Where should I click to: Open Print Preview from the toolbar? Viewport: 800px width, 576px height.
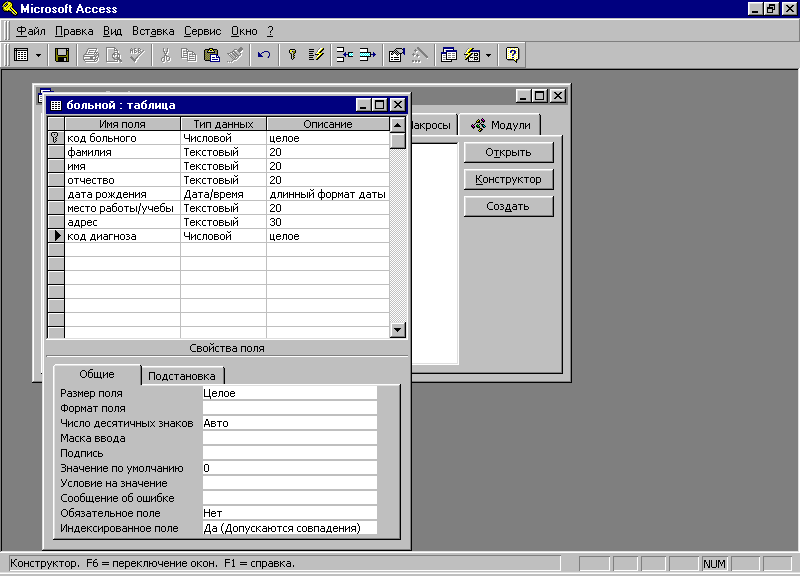point(114,55)
